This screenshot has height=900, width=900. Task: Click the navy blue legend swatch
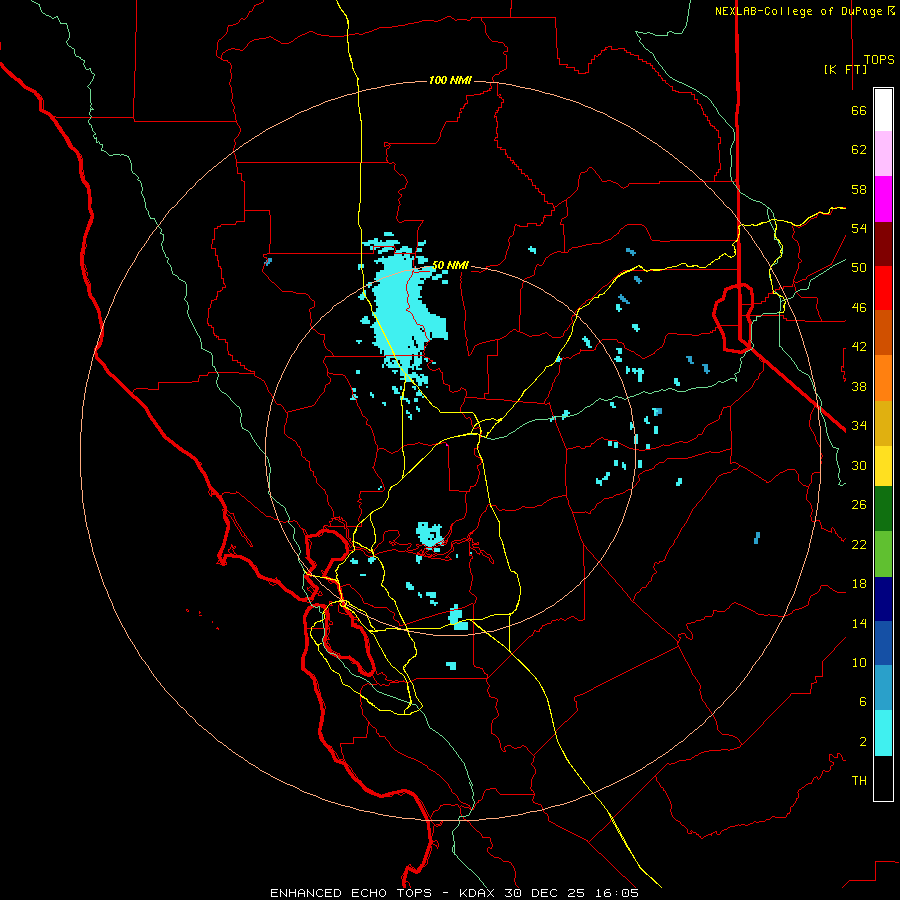[883, 599]
